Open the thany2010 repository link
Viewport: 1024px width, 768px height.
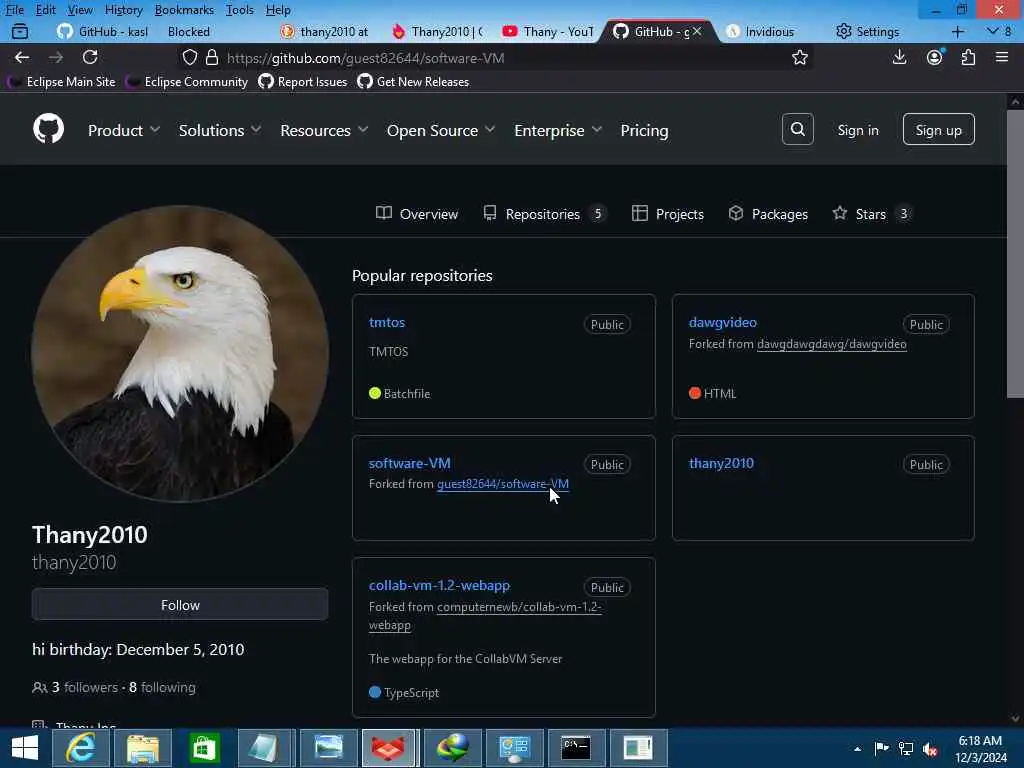pyautogui.click(x=721, y=463)
